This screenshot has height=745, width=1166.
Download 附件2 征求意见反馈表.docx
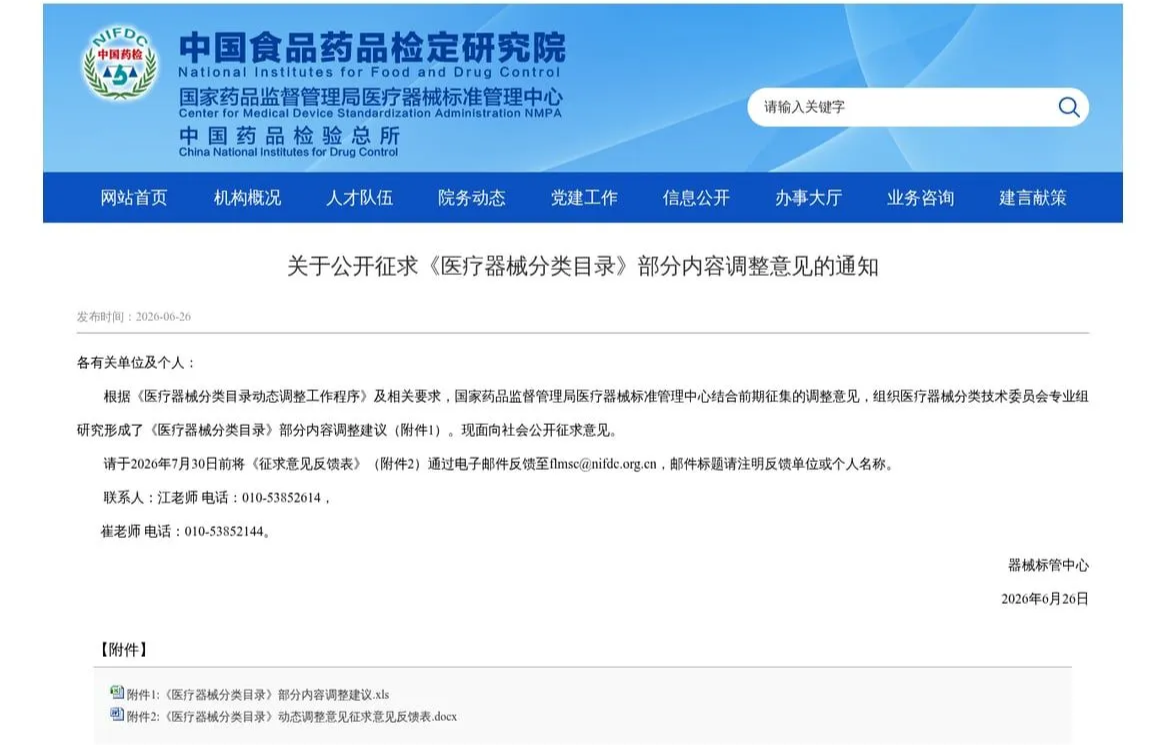tap(292, 717)
